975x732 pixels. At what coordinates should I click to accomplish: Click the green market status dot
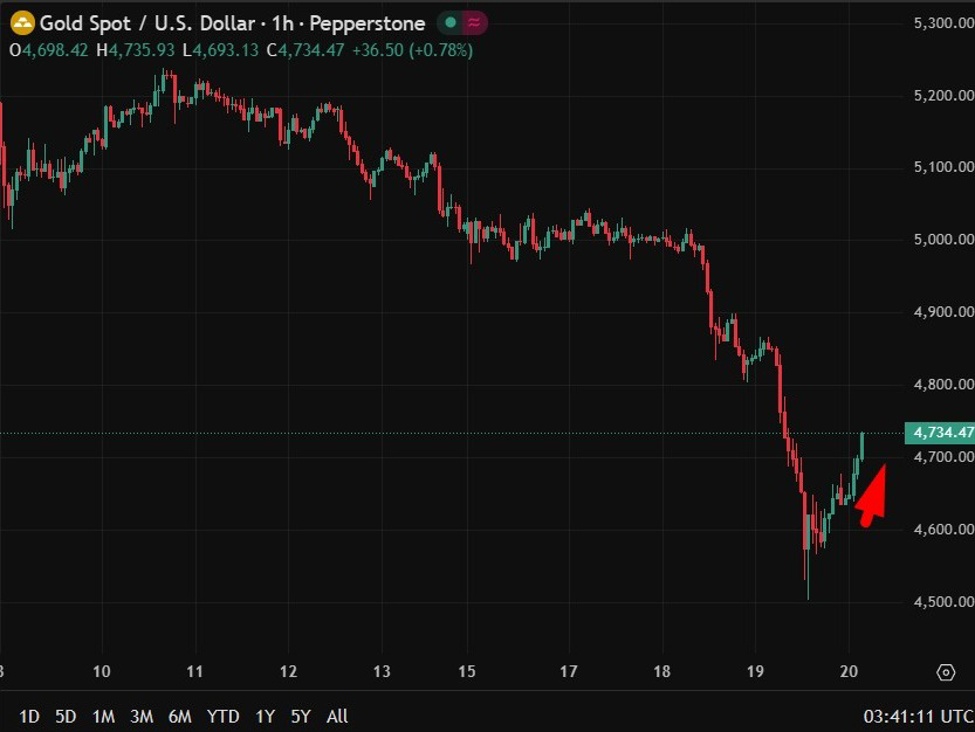449,23
